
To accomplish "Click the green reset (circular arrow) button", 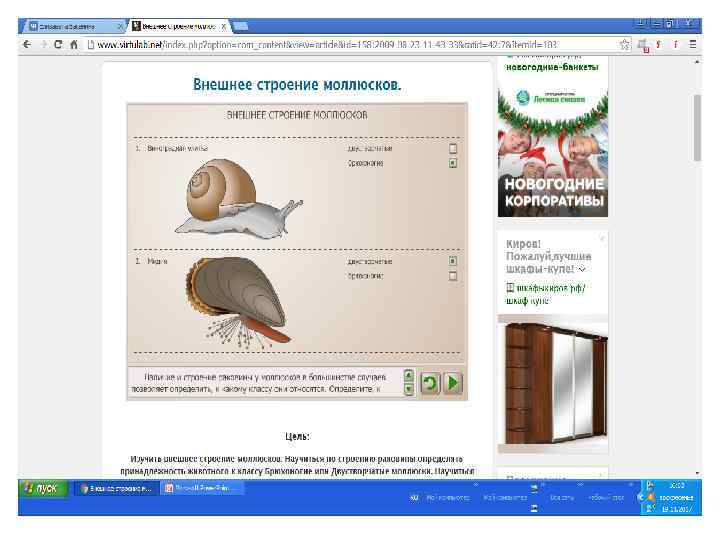I will pyautogui.click(x=430, y=382).
